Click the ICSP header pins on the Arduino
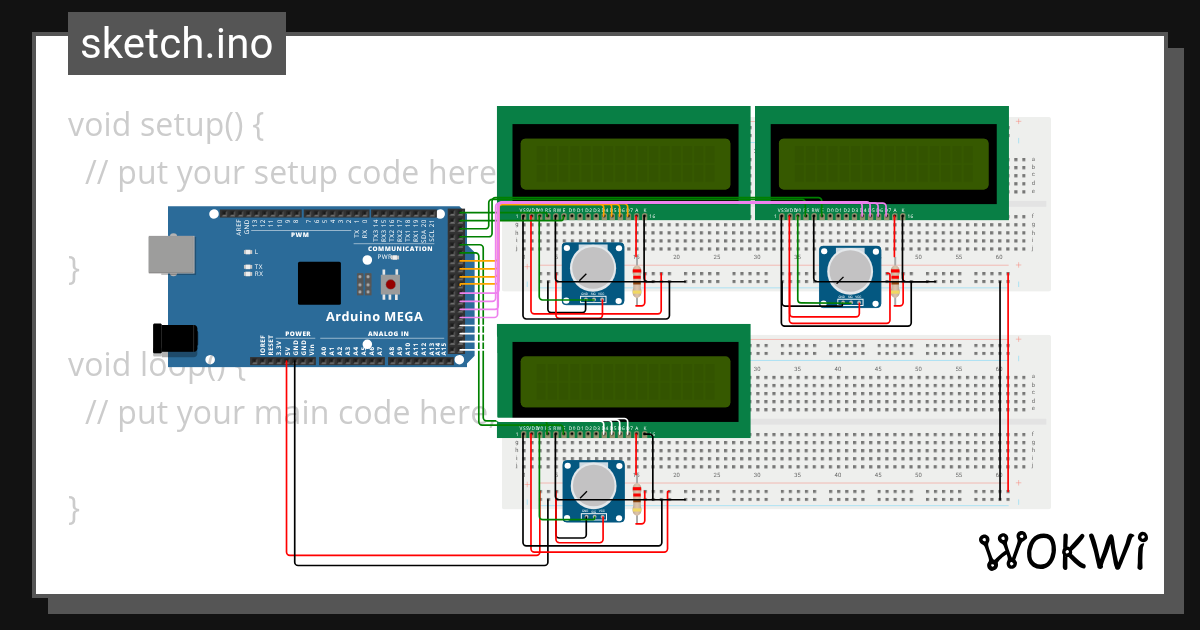This screenshot has height=630, width=1200. 364,285
